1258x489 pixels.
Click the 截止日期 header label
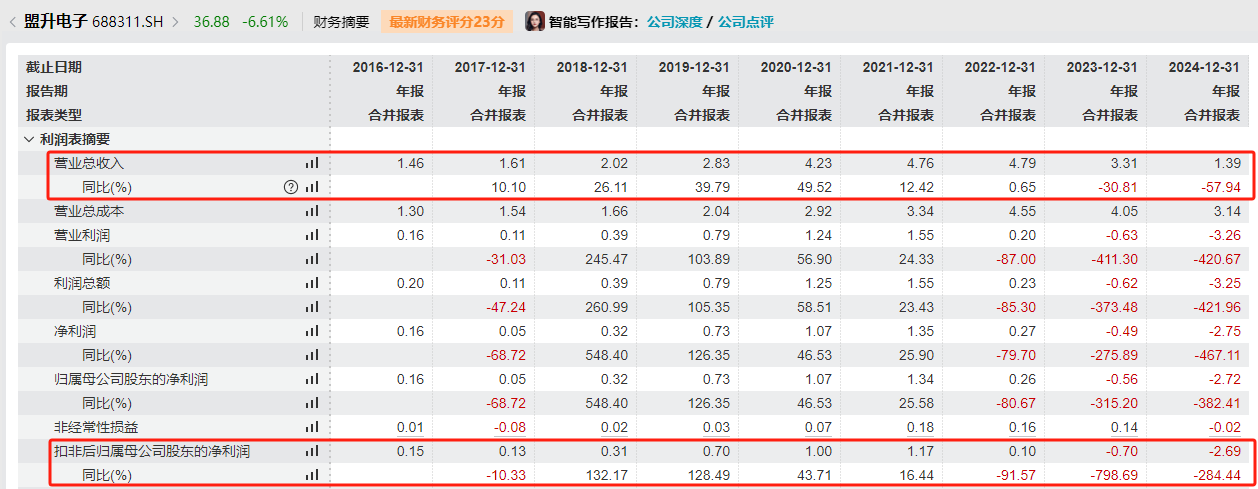54,67
